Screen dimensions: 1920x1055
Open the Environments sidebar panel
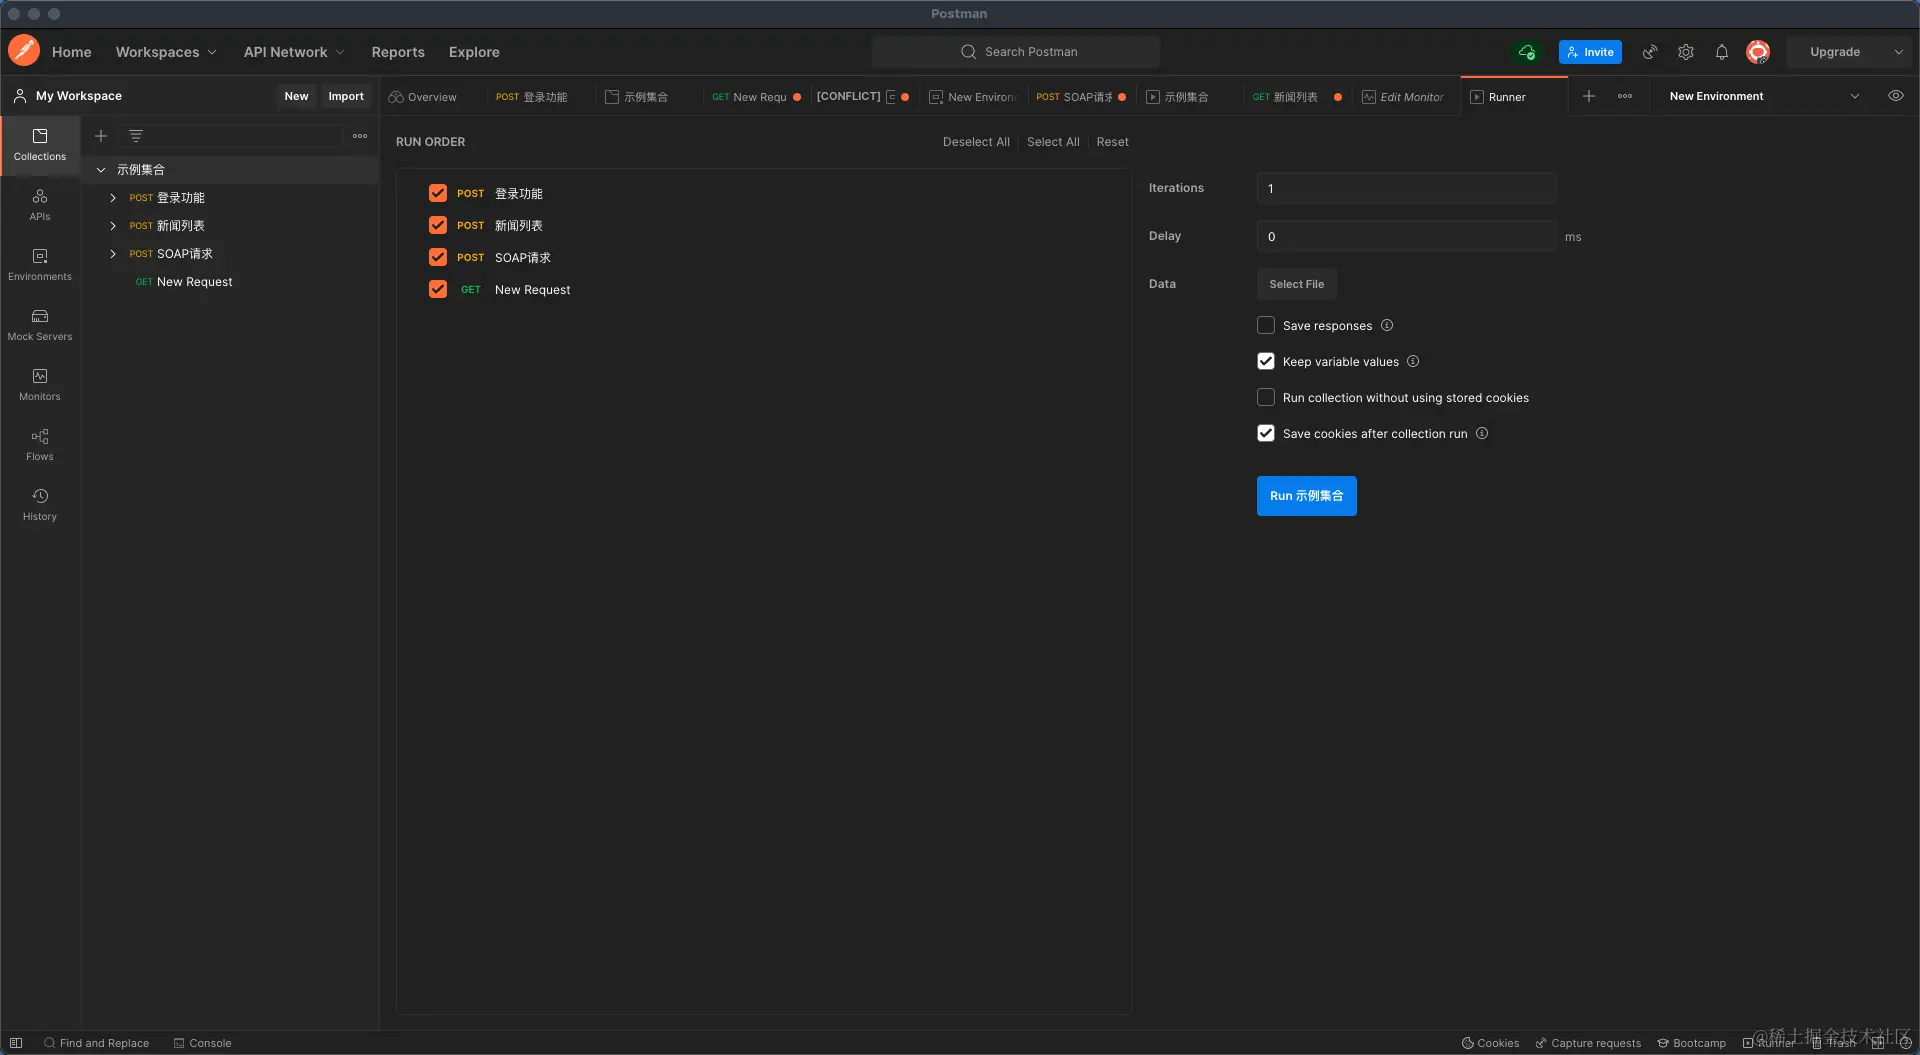[x=40, y=265]
